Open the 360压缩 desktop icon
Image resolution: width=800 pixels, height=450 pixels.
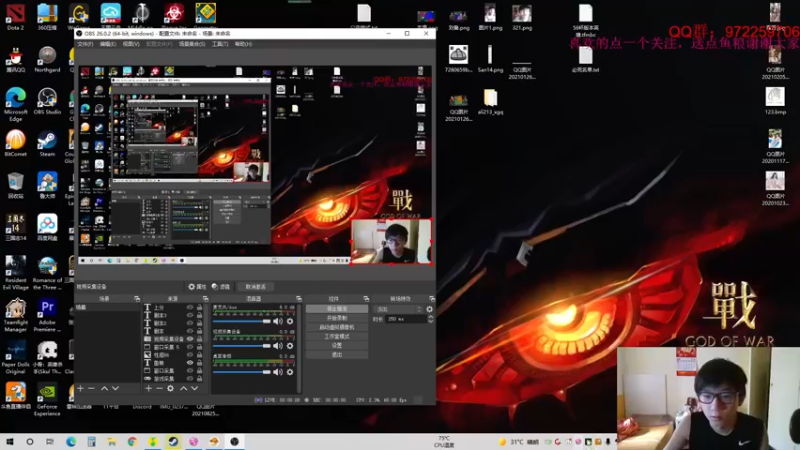[x=47, y=17]
